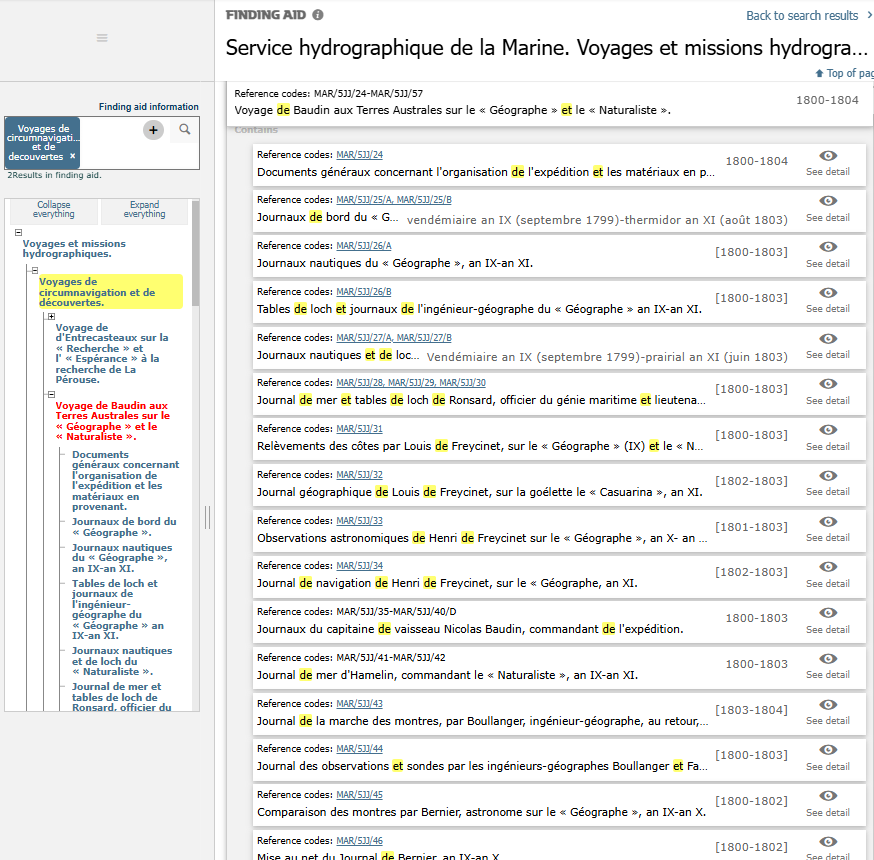Image resolution: width=874 pixels, height=860 pixels.
Task: Select the Journaux de bord du Géographe tree item
Action: click(x=123, y=526)
